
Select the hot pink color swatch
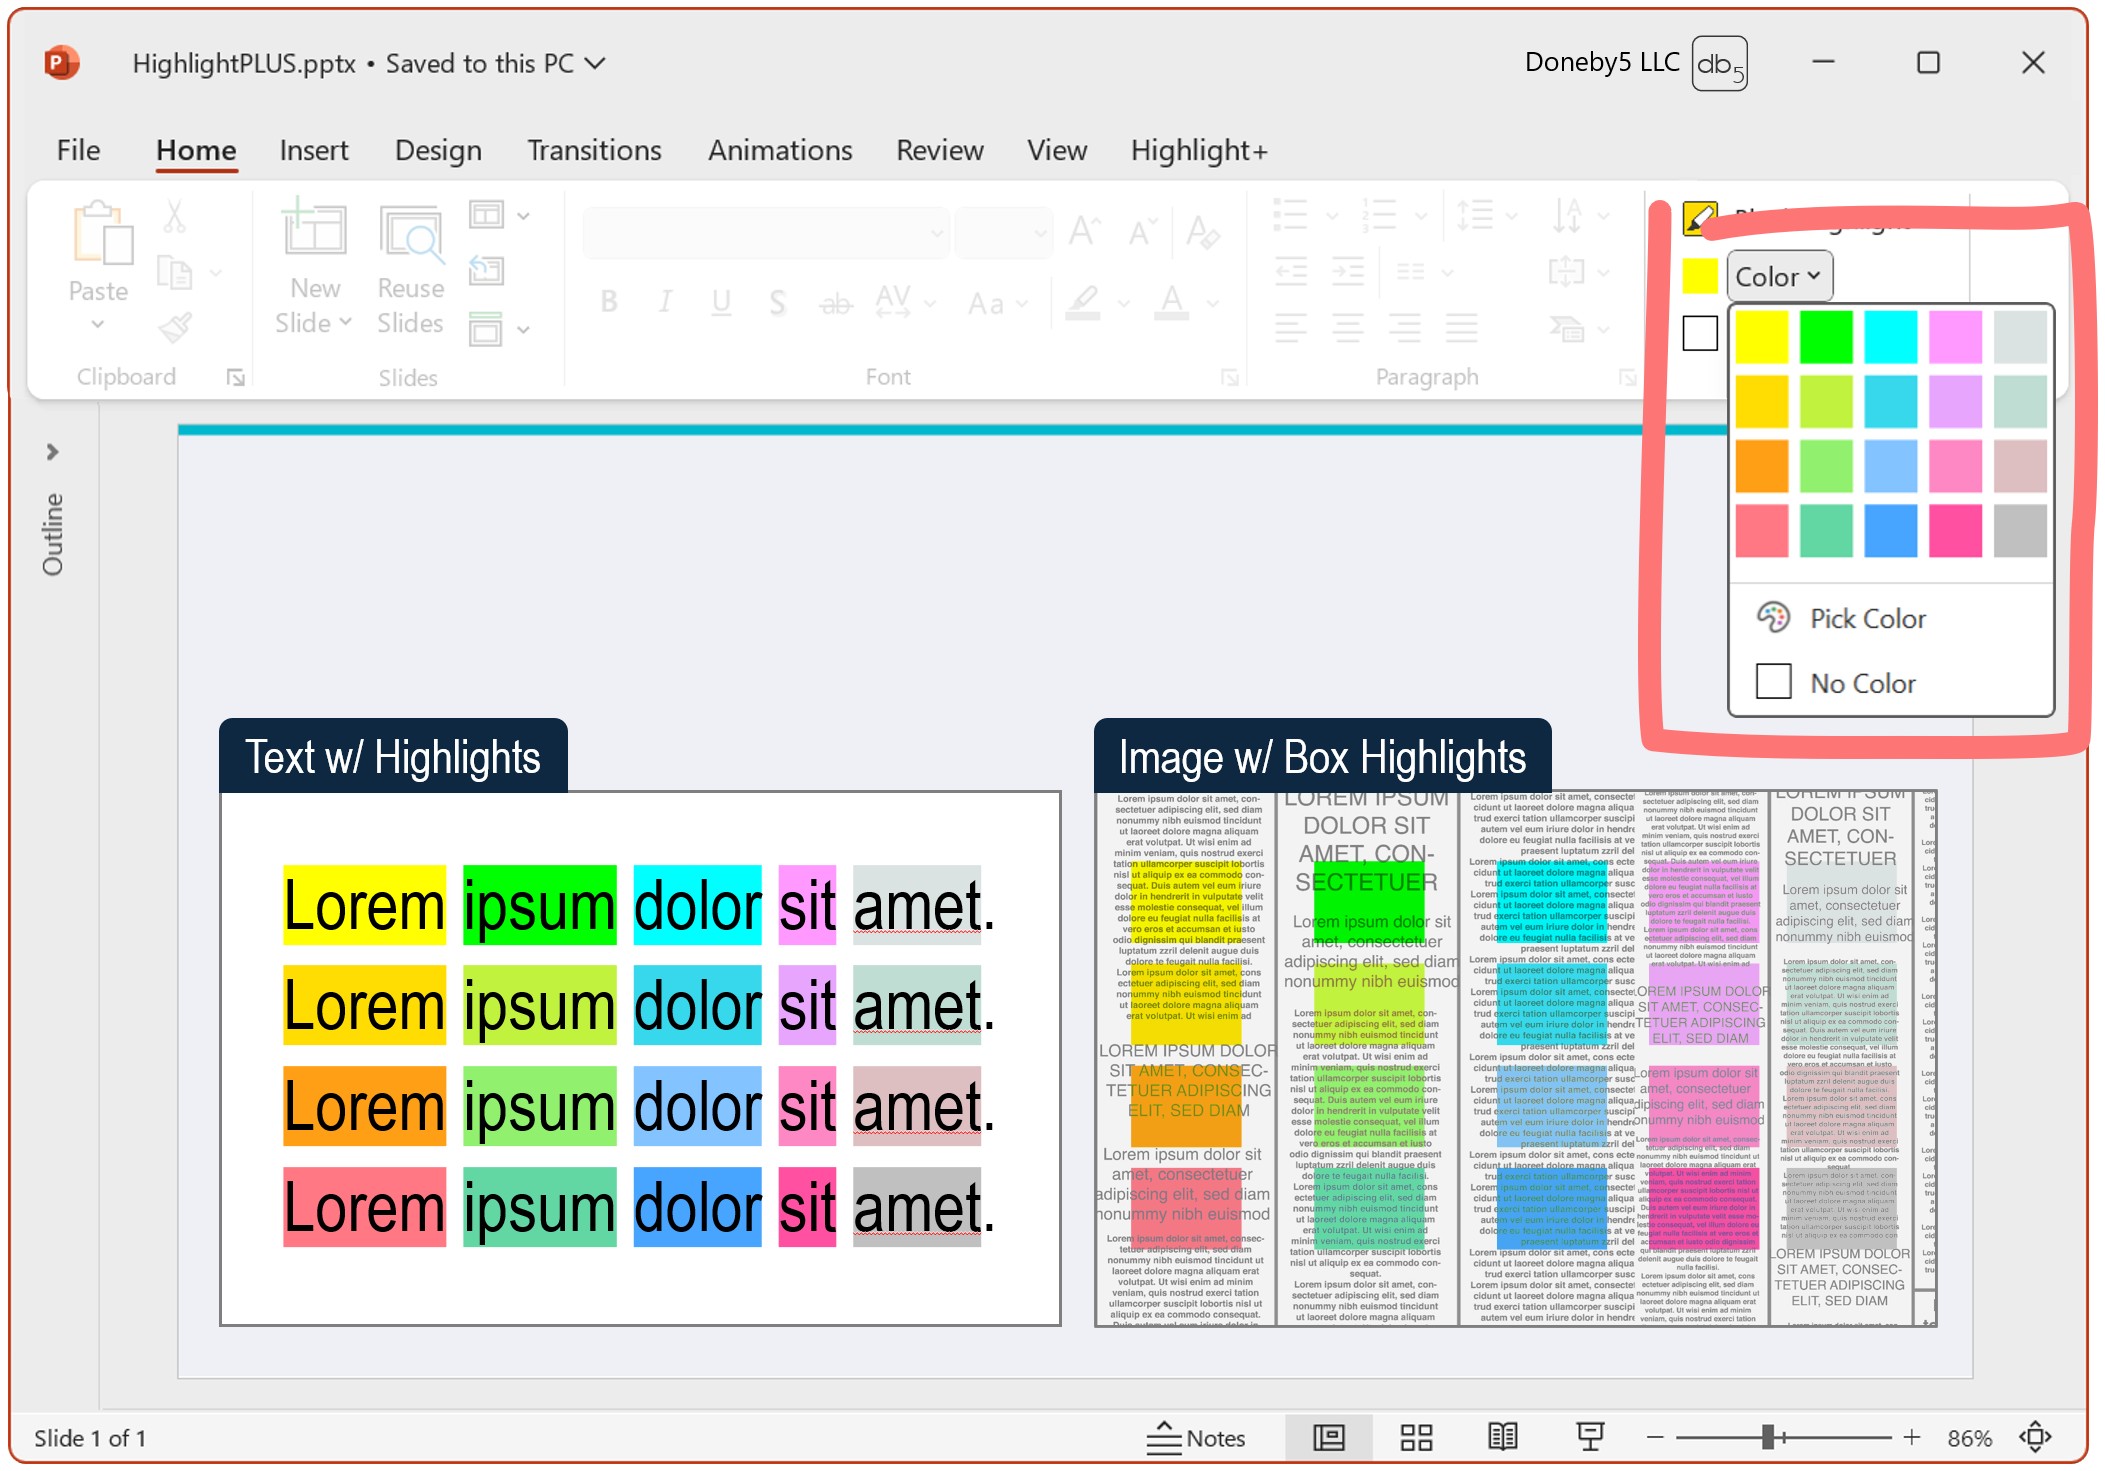click(x=1955, y=530)
